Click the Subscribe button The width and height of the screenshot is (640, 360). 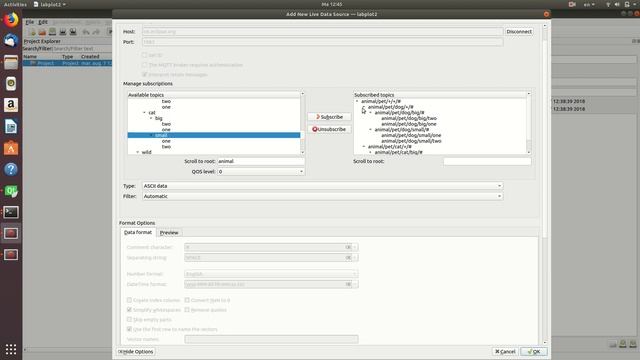coord(329,117)
